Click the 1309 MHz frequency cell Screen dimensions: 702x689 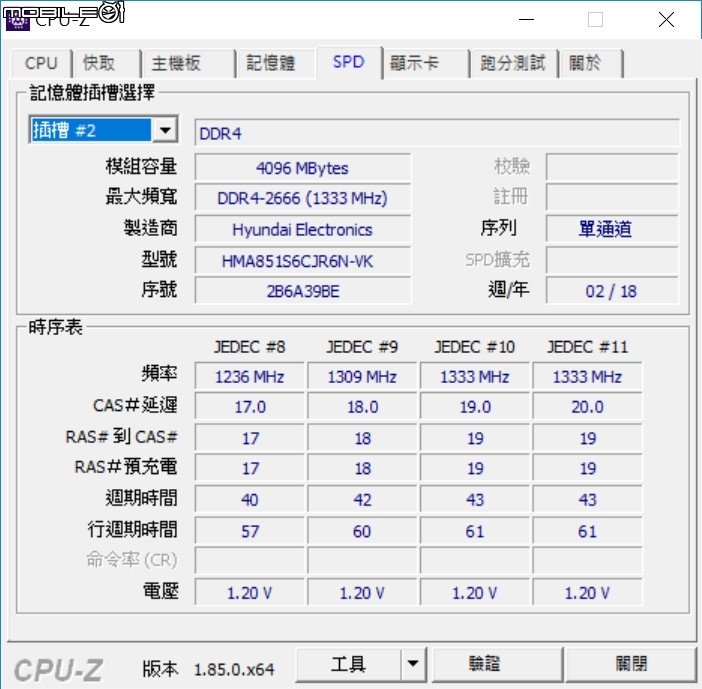tap(362, 377)
